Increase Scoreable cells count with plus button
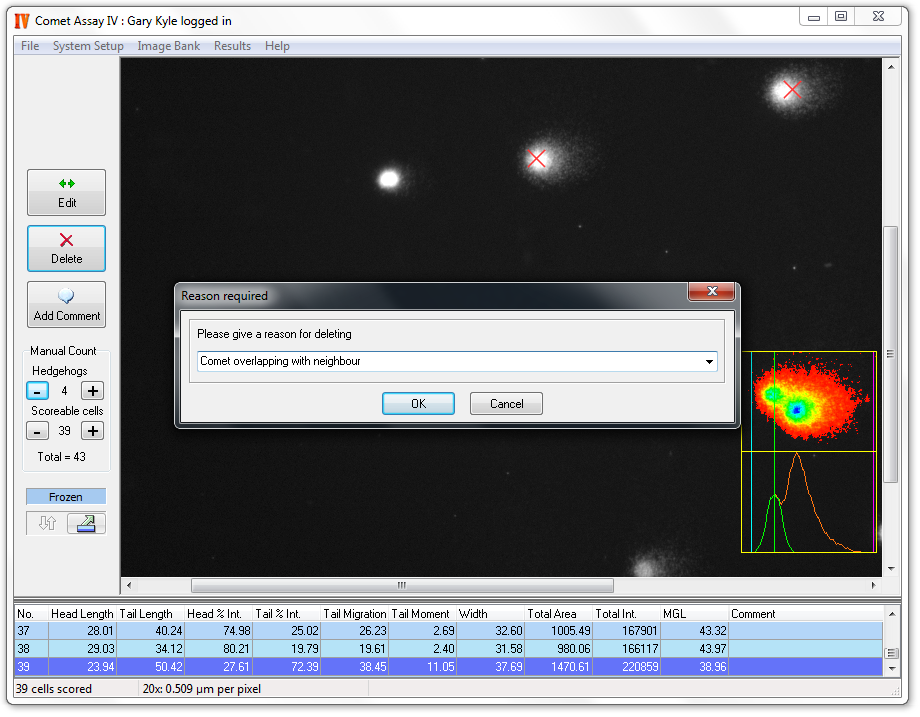Viewport: 920px width, 717px height. click(x=93, y=431)
